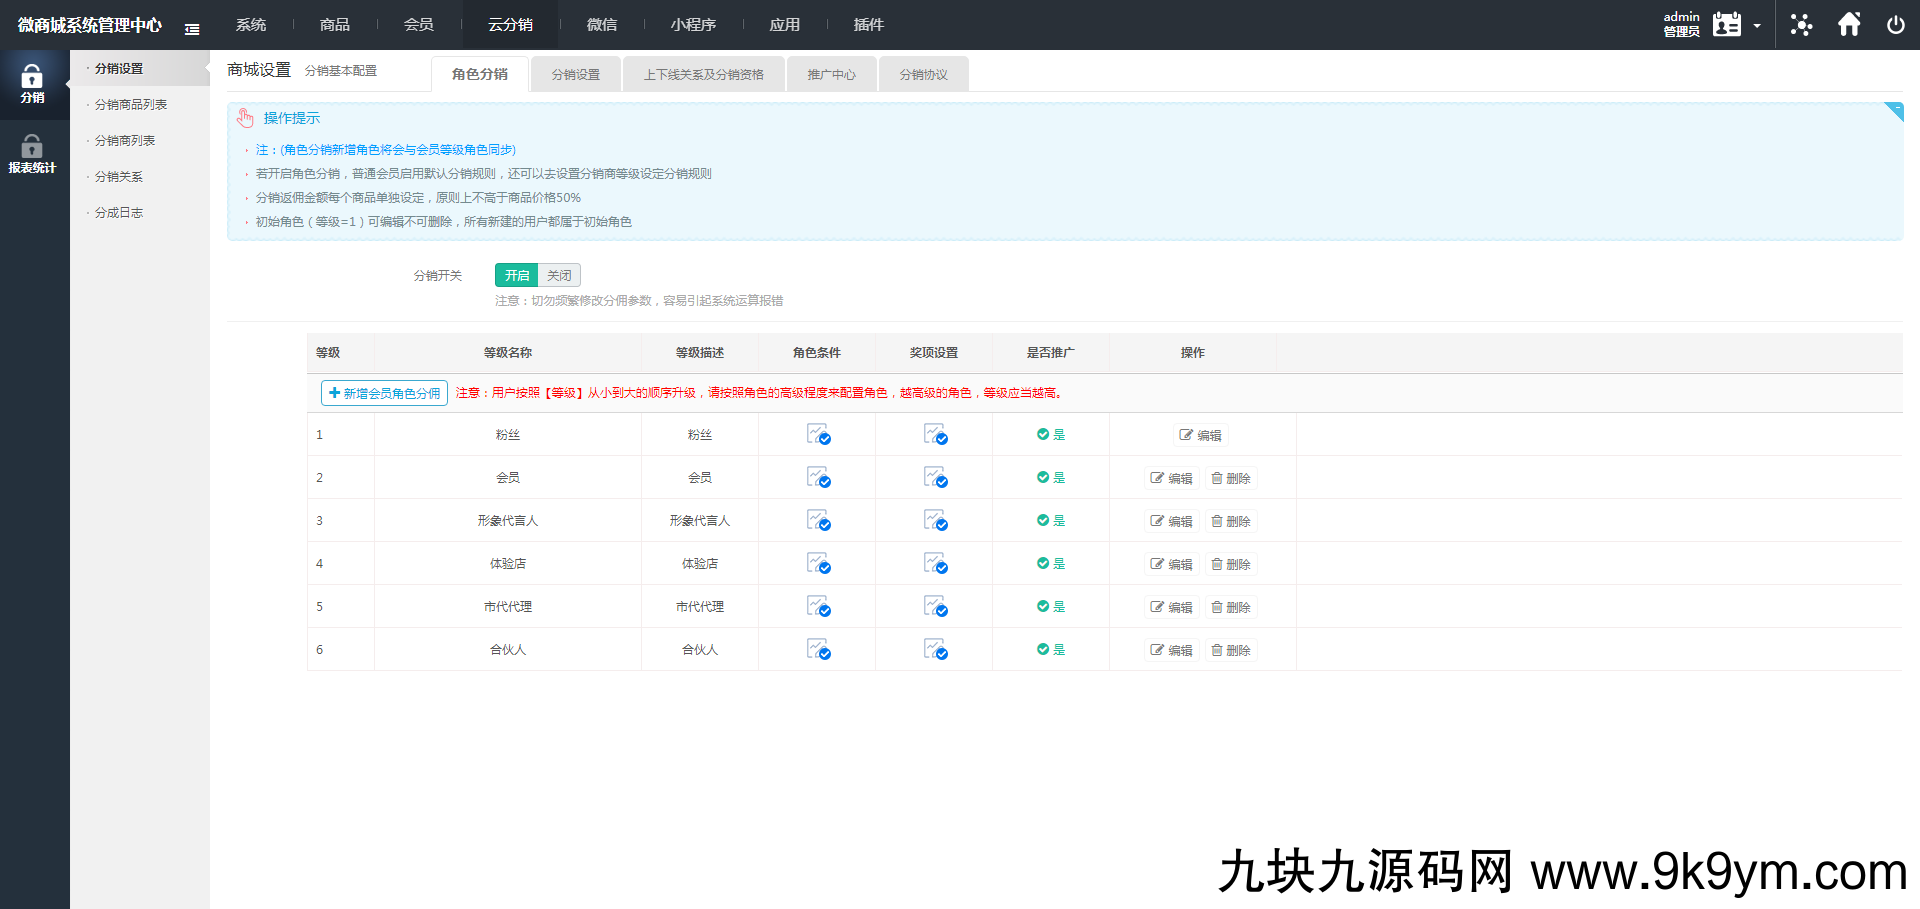Click the power/logout icon at top right
The image size is (1920, 909).
(x=1896, y=24)
